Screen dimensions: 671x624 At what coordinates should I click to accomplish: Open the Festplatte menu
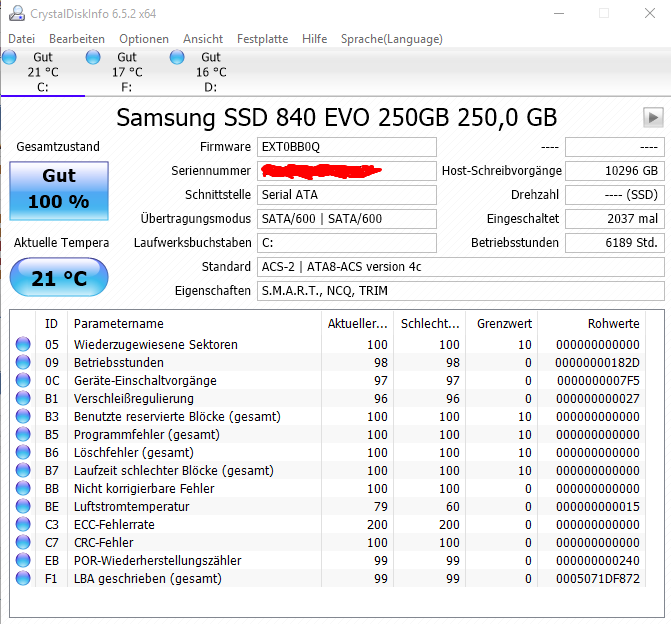[262, 39]
